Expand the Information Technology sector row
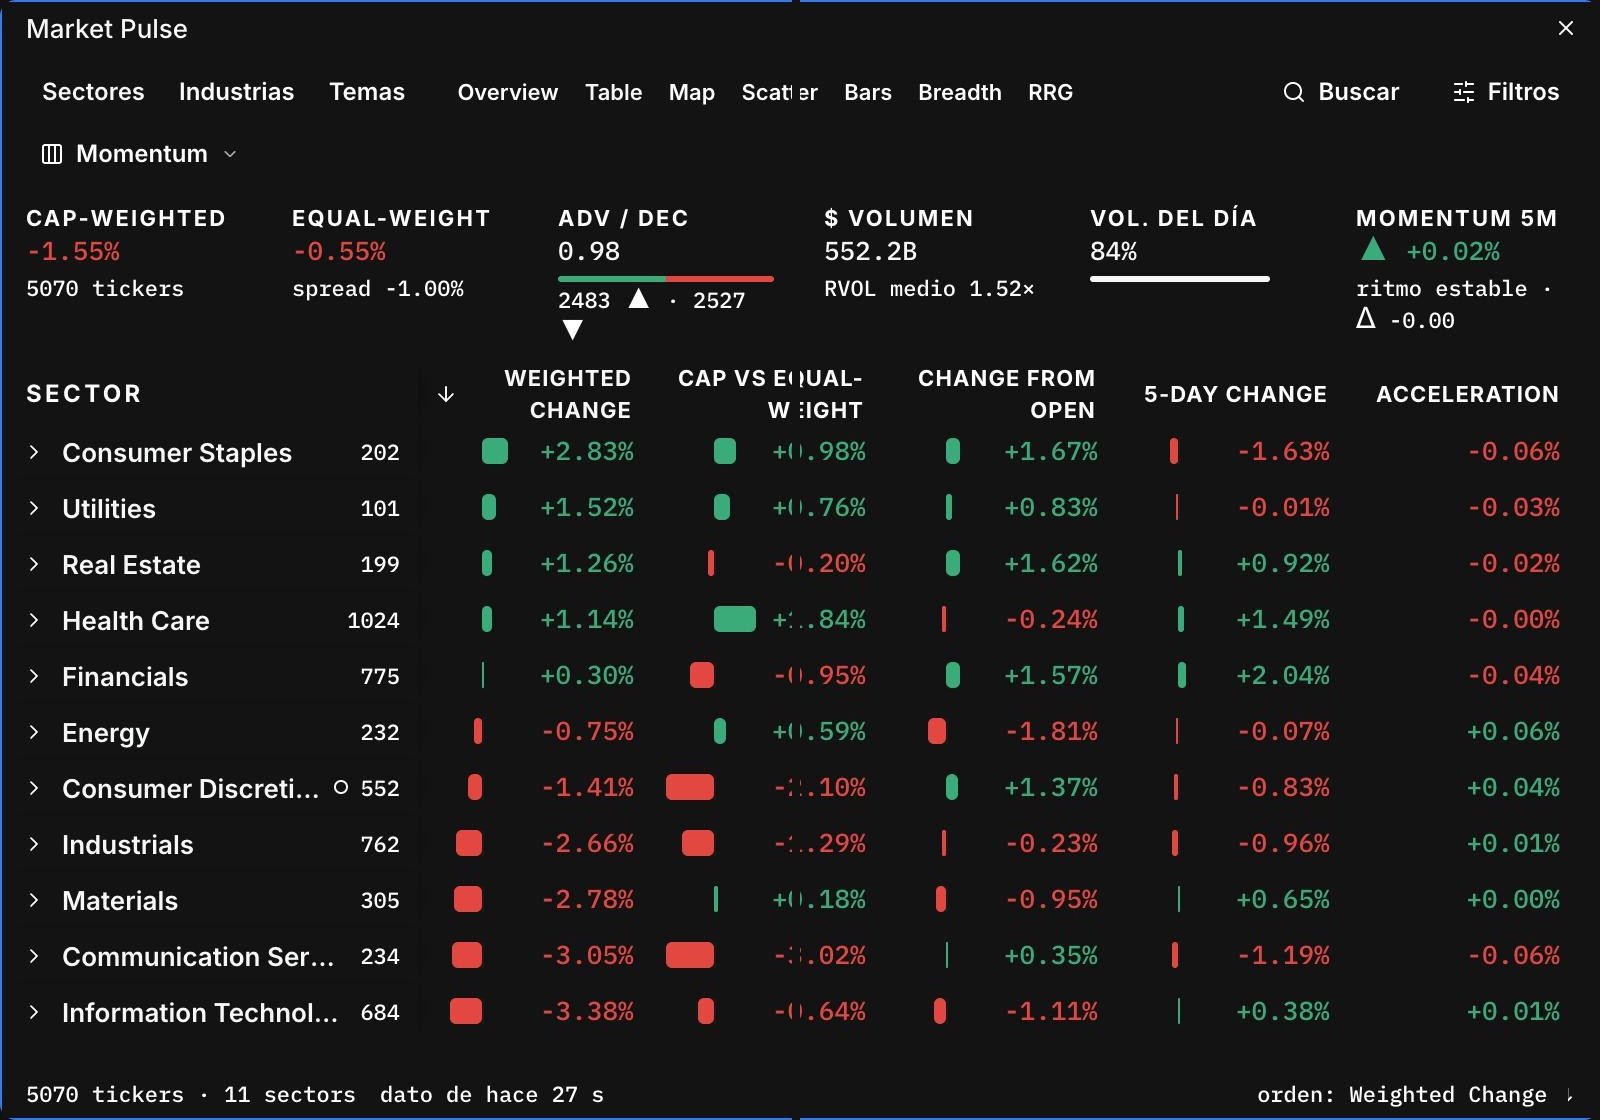1600x1120 pixels. click(x=34, y=1012)
